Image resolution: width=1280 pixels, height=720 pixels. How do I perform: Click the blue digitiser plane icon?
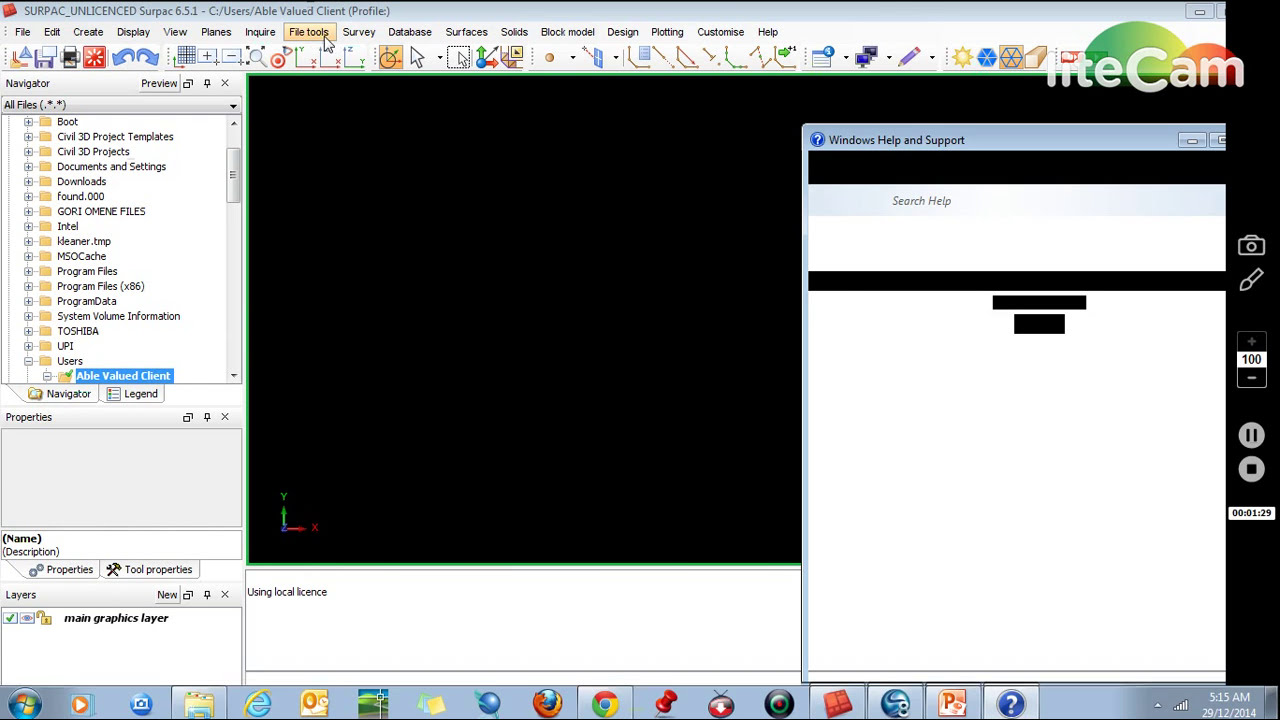[596, 57]
